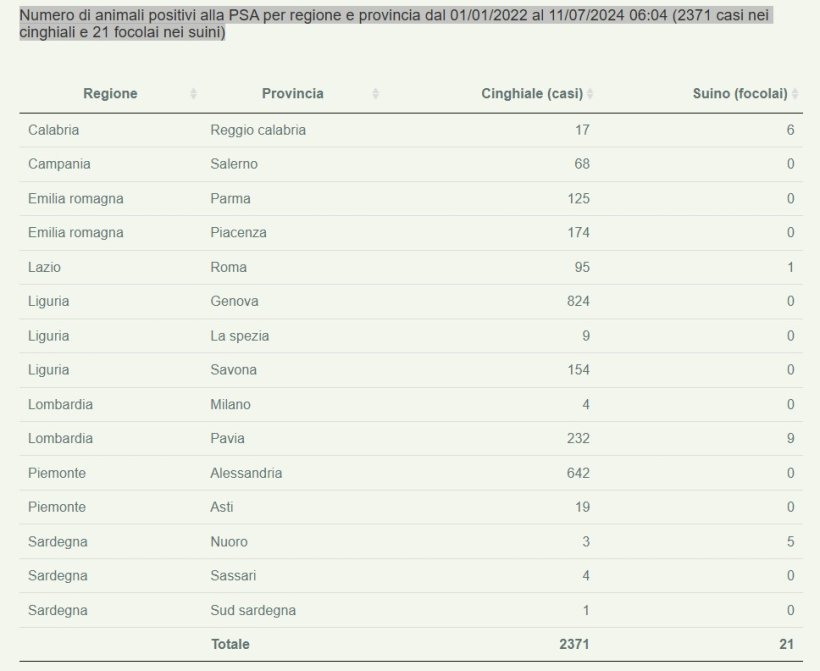Click the Alessandria case count 642
The image size is (820, 671).
(577, 473)
